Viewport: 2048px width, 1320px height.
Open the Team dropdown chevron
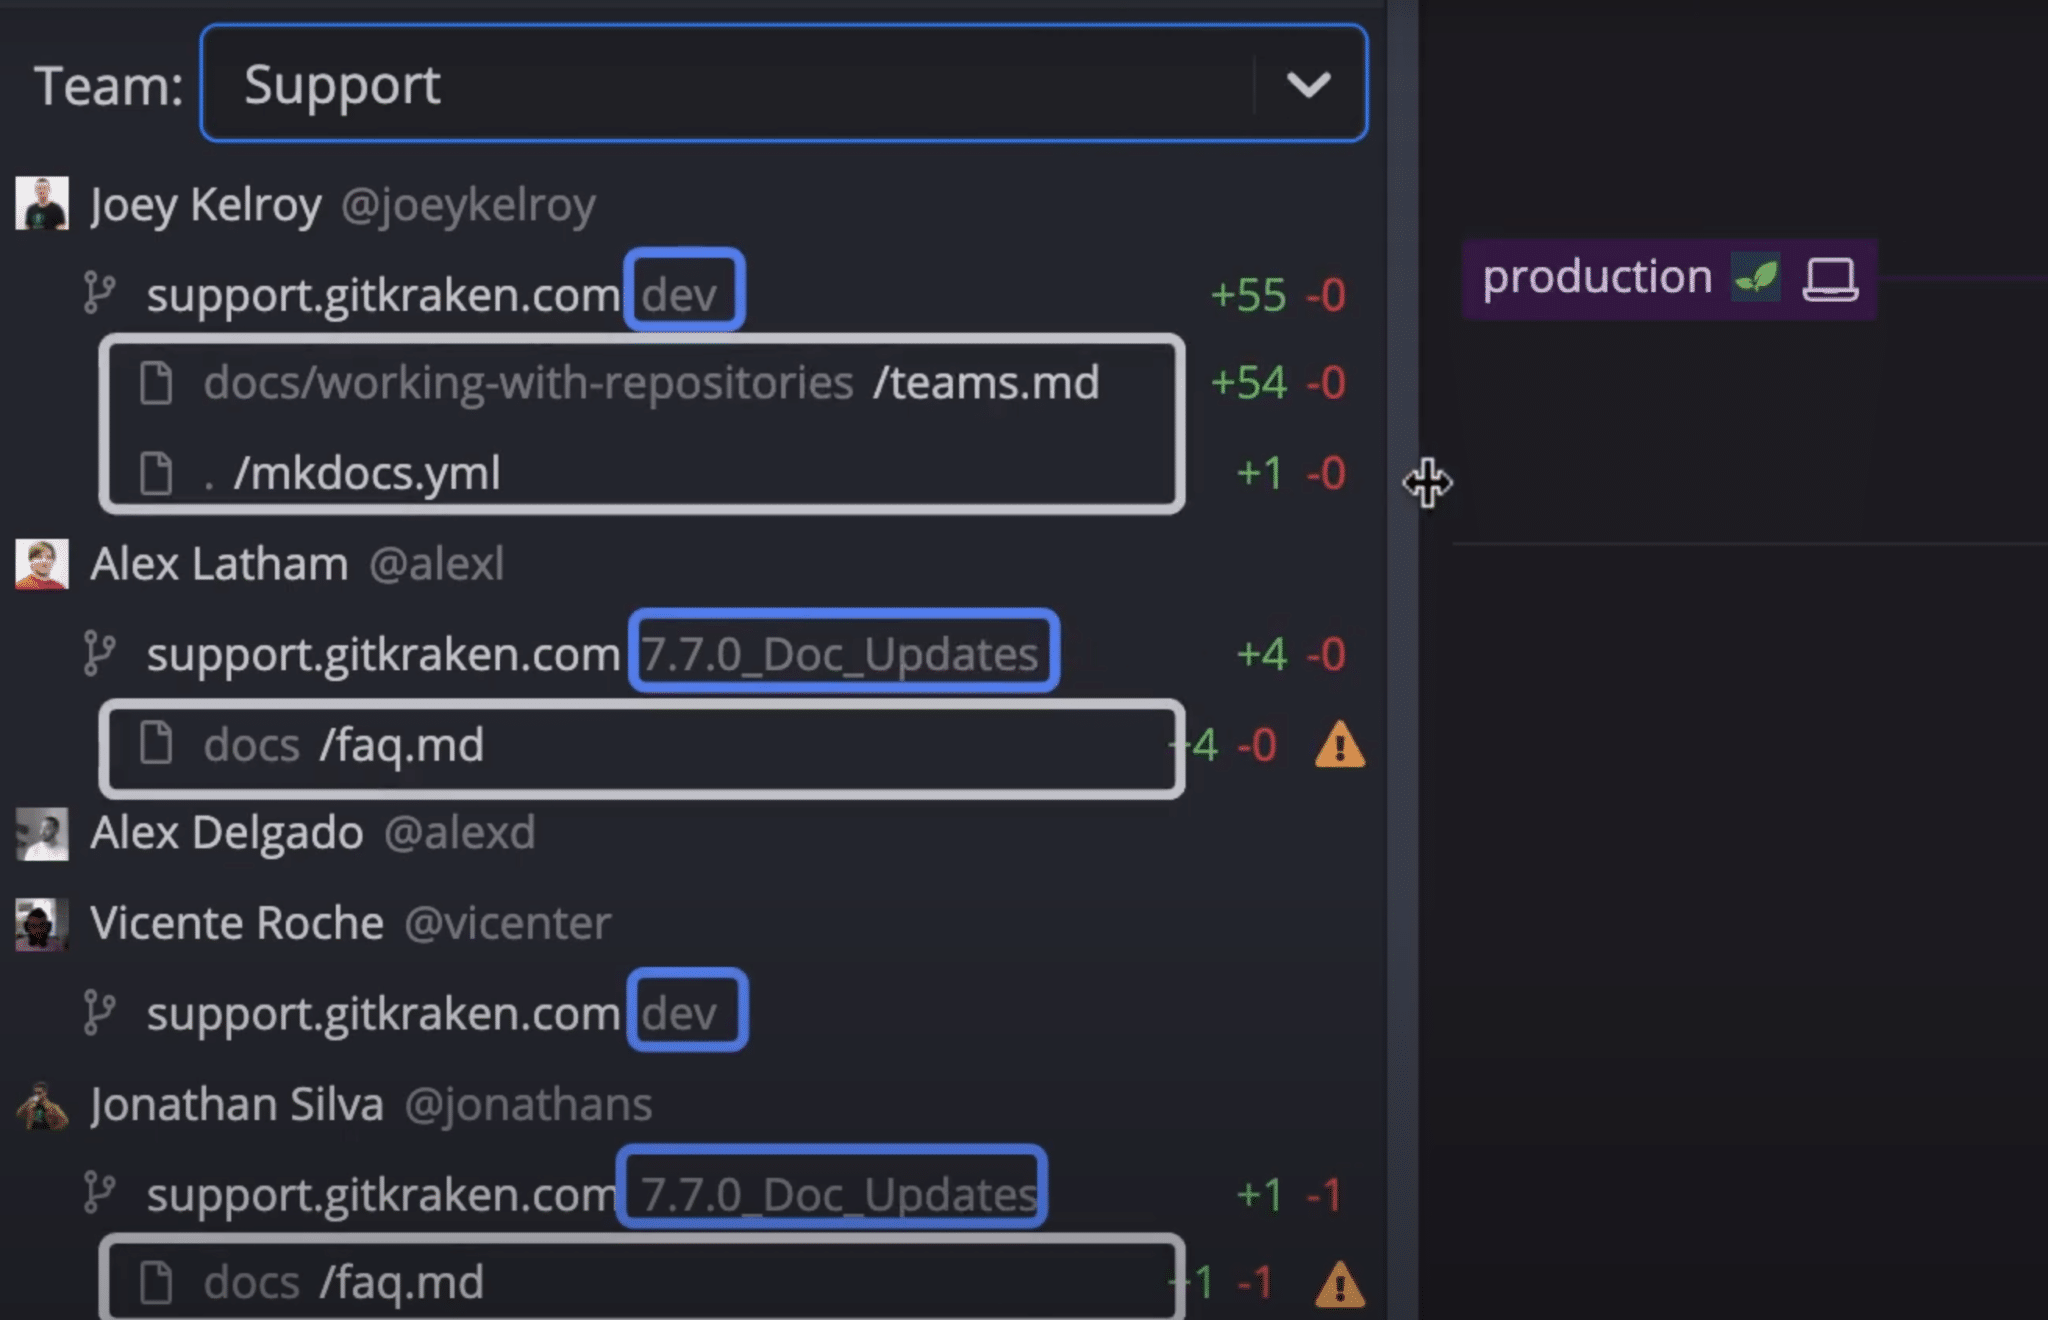coord(1308,85)
